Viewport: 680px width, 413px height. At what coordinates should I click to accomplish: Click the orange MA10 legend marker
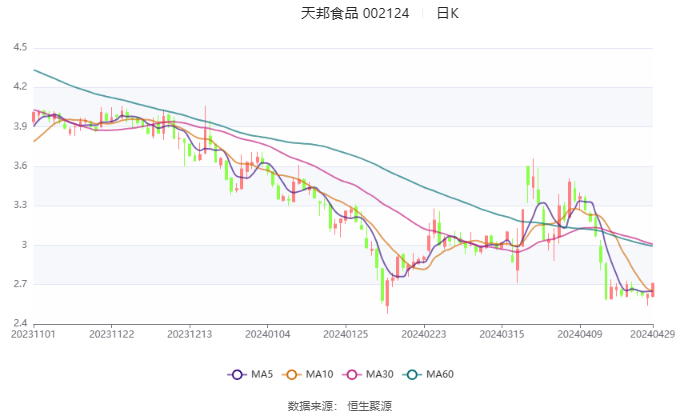[294, 374]
